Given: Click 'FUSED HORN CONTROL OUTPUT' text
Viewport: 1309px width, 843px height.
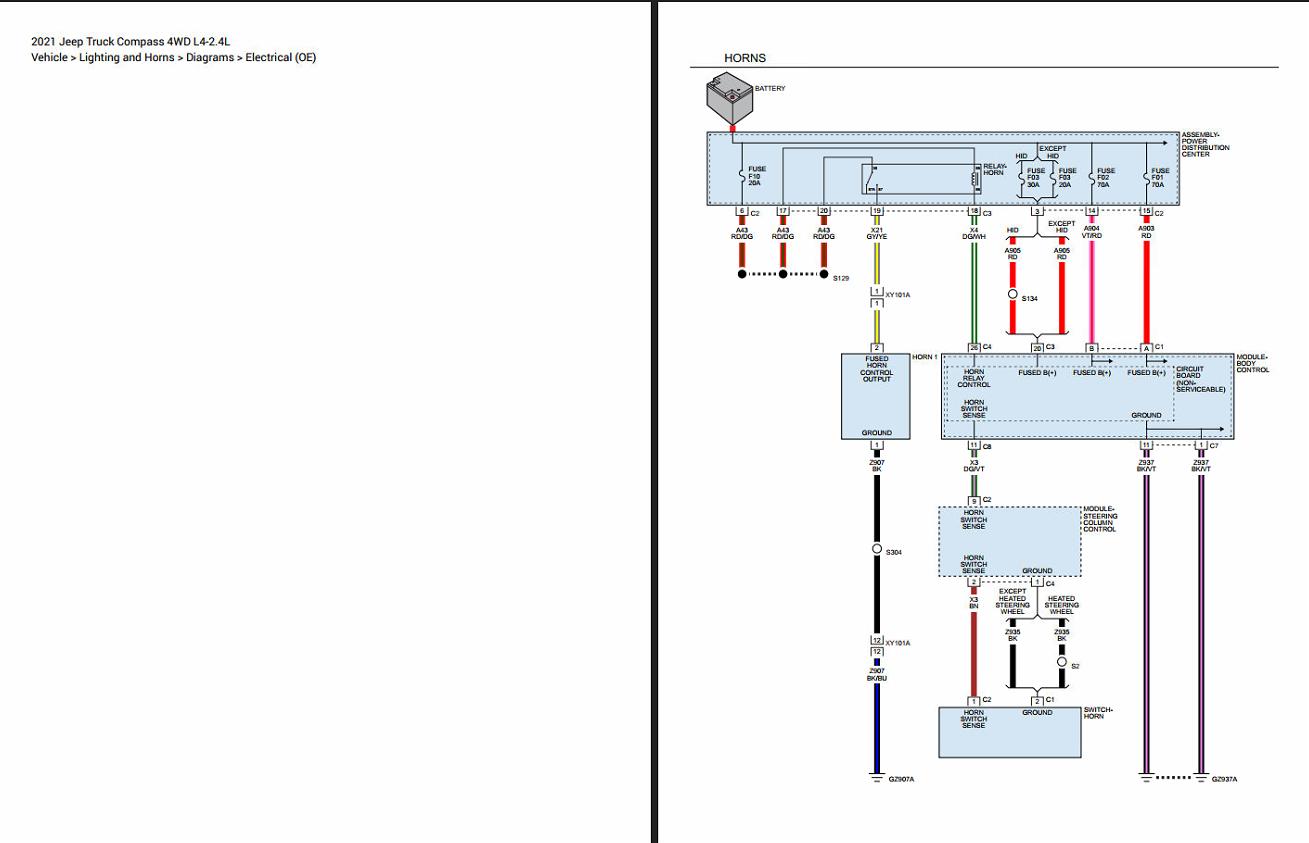Looking at the screenshot, I should [x=877, y=369].
